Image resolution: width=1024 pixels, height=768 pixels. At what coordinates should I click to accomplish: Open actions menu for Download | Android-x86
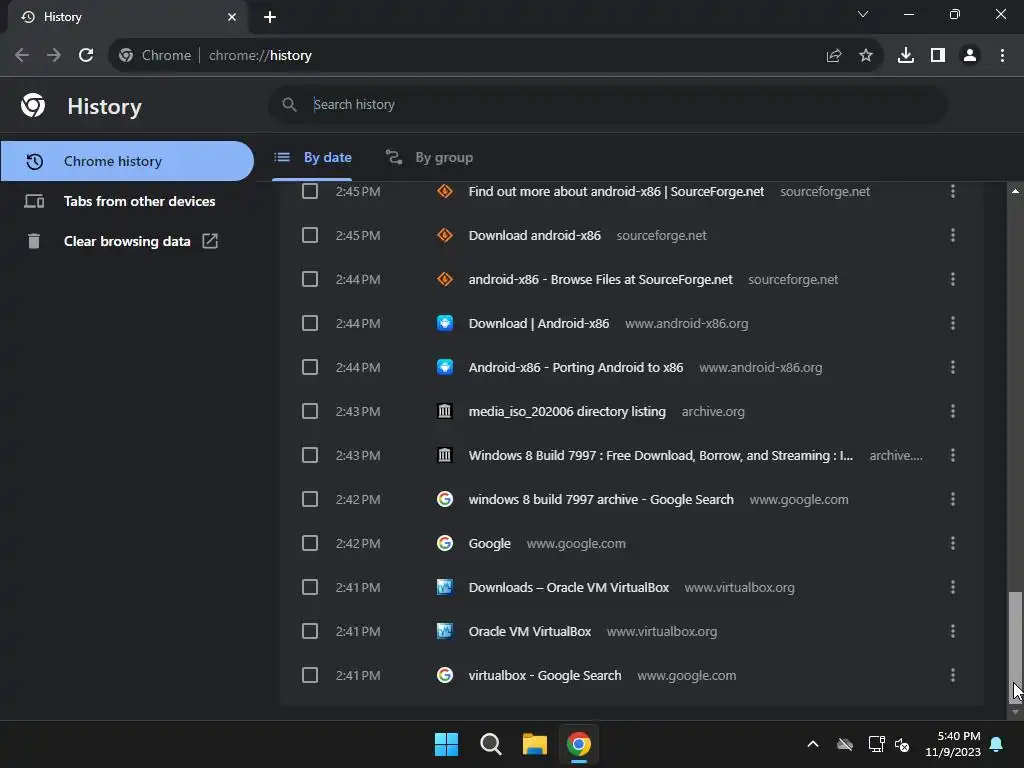[x=953, y=323]
